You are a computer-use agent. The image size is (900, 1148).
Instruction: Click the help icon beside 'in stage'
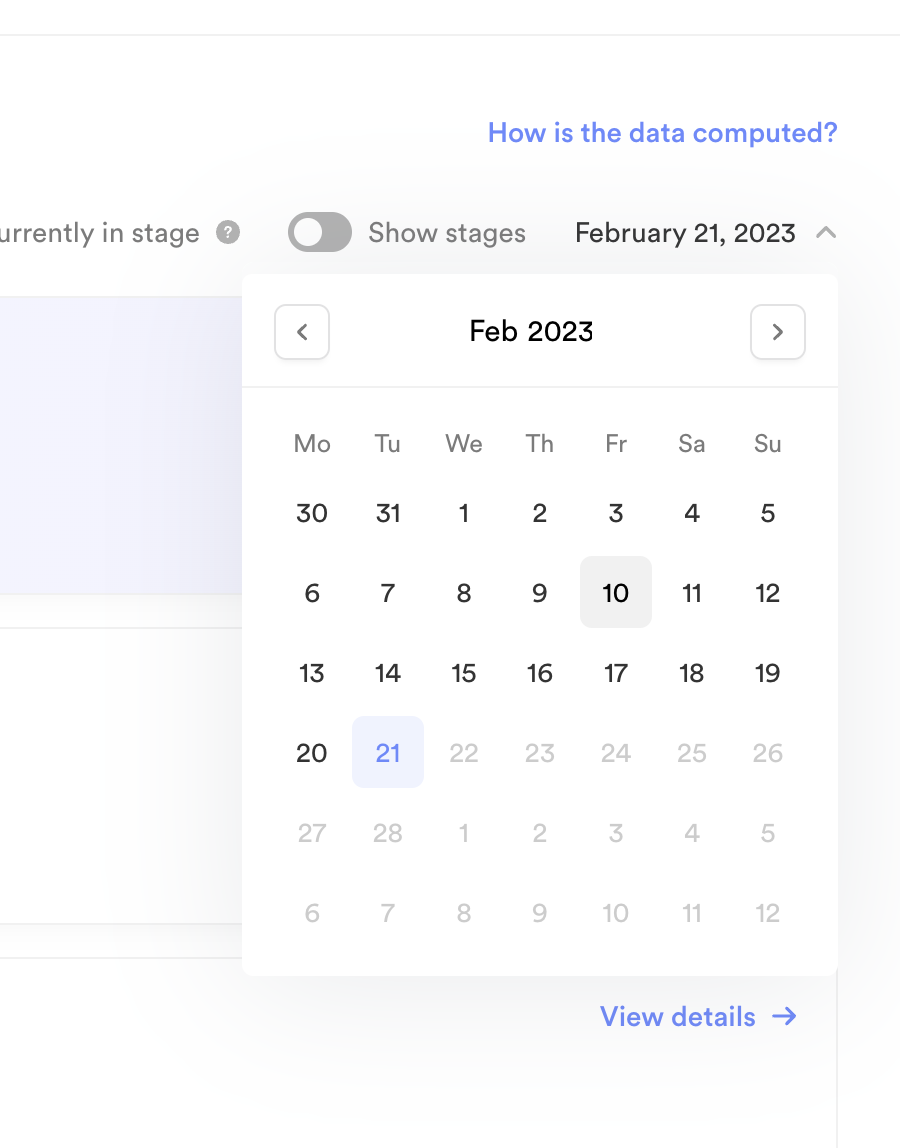point(228,233)
